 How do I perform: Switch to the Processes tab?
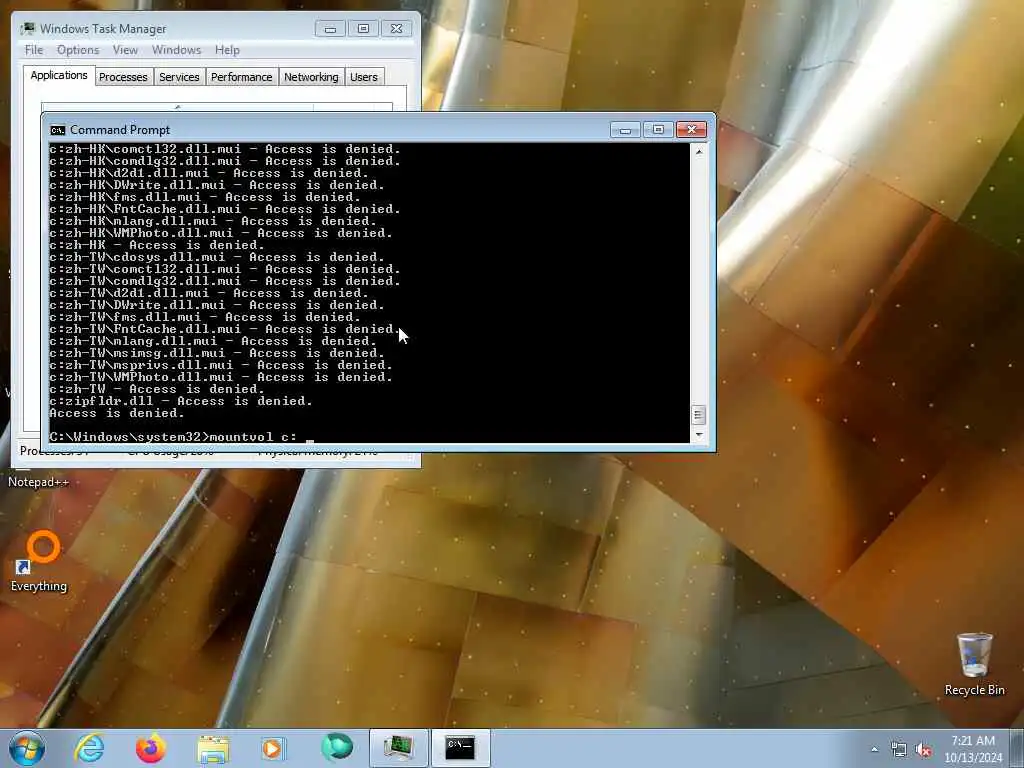coord(123,77)
